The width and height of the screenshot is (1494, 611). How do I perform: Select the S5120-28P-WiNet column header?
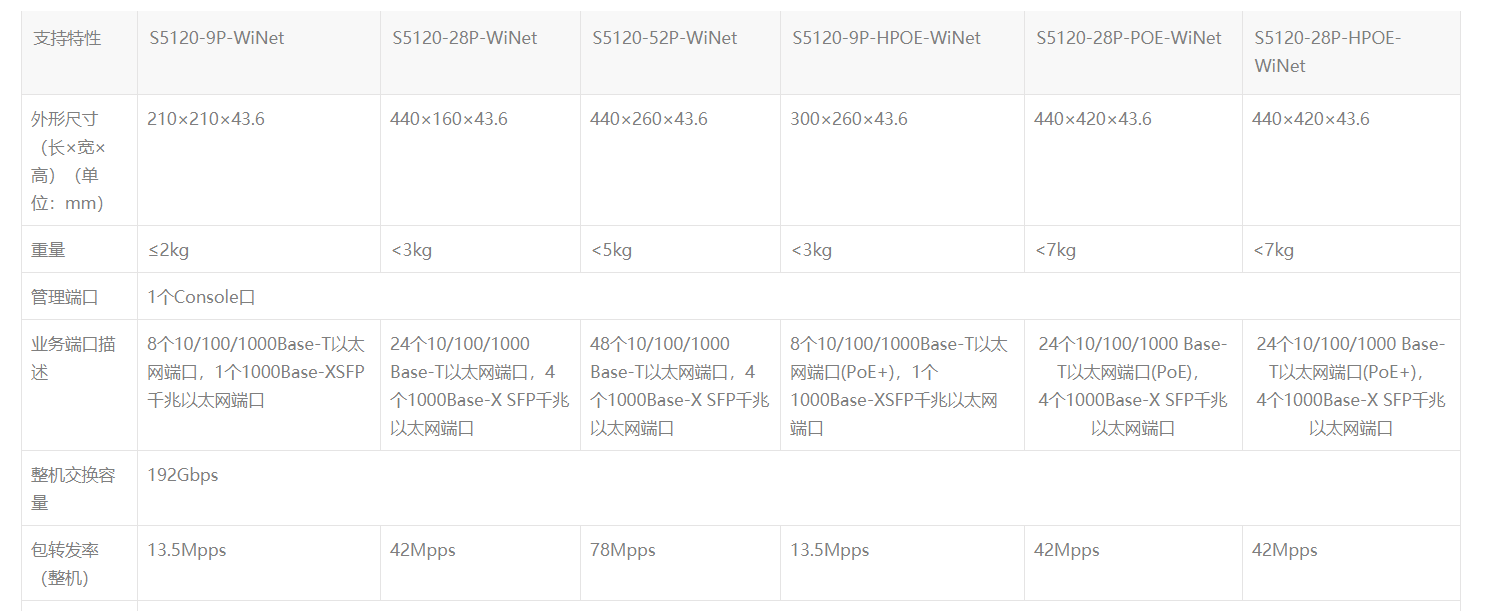(x=464, y=38)
